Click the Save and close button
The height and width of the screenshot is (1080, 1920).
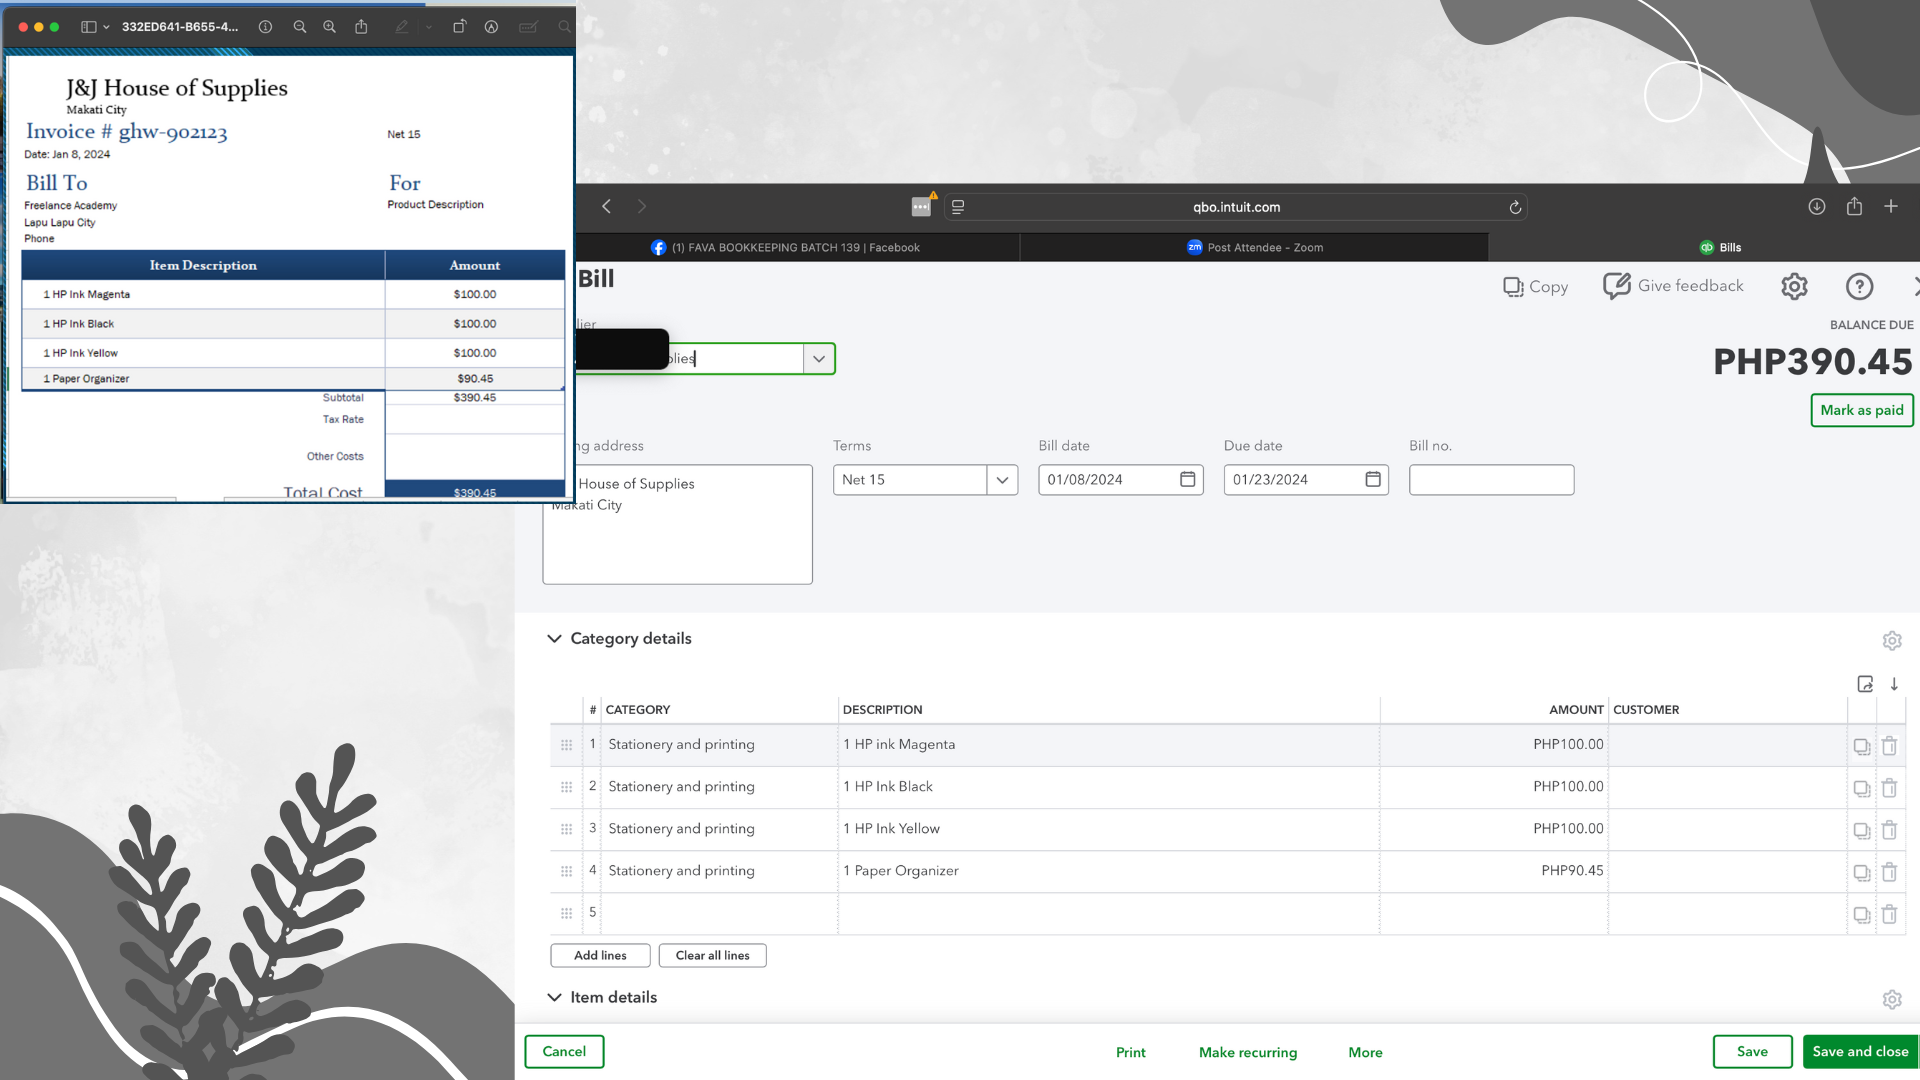click(1859, 1051)
